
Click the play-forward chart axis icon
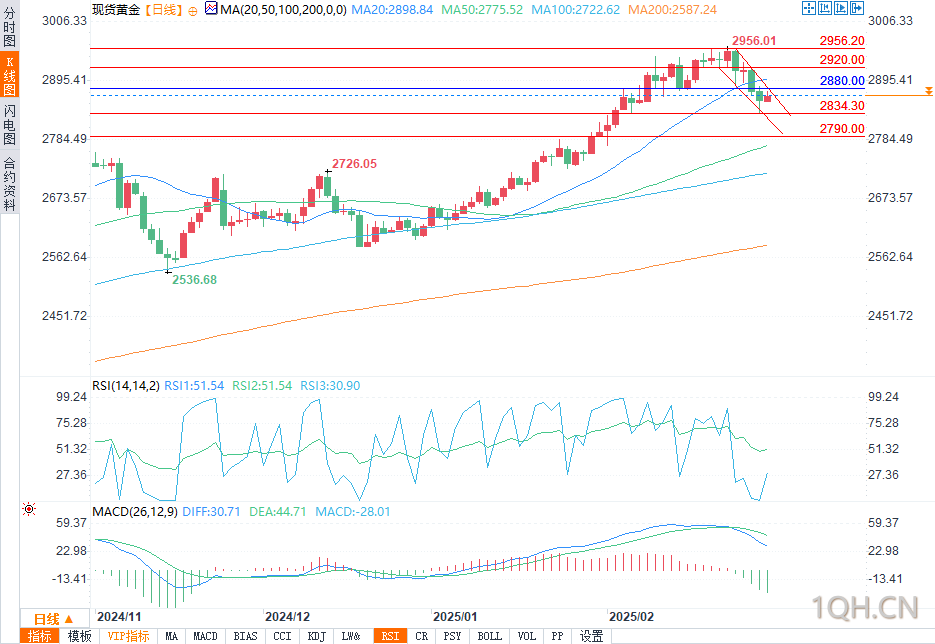(841, 8)
